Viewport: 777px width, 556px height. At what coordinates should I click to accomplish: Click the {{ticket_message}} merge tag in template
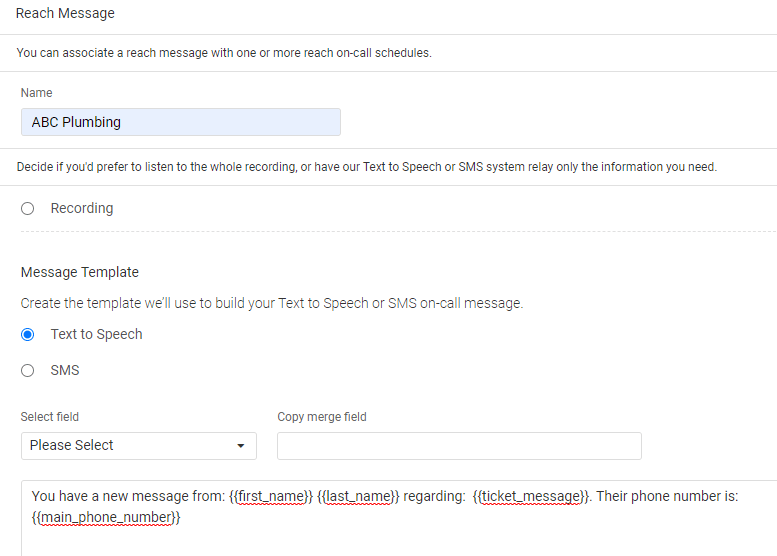529,496
